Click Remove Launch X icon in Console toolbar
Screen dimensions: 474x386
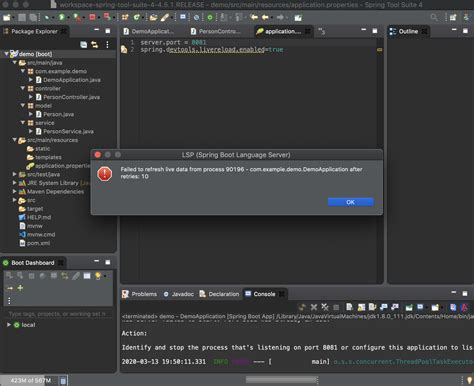coord(314,307)
